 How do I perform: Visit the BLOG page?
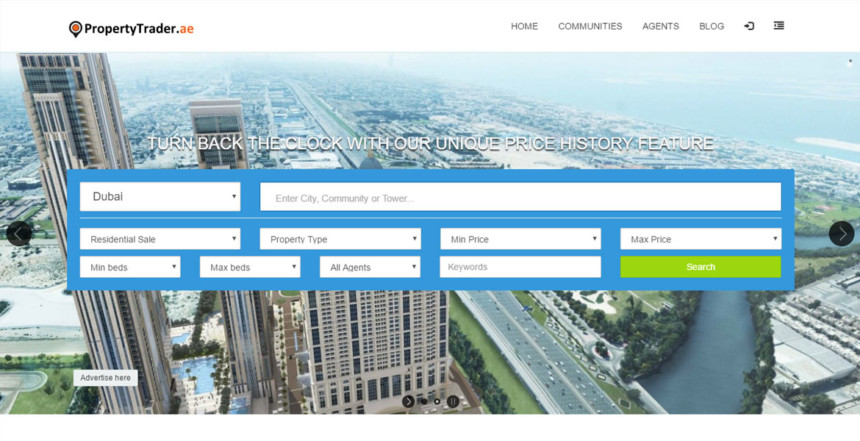711,26
